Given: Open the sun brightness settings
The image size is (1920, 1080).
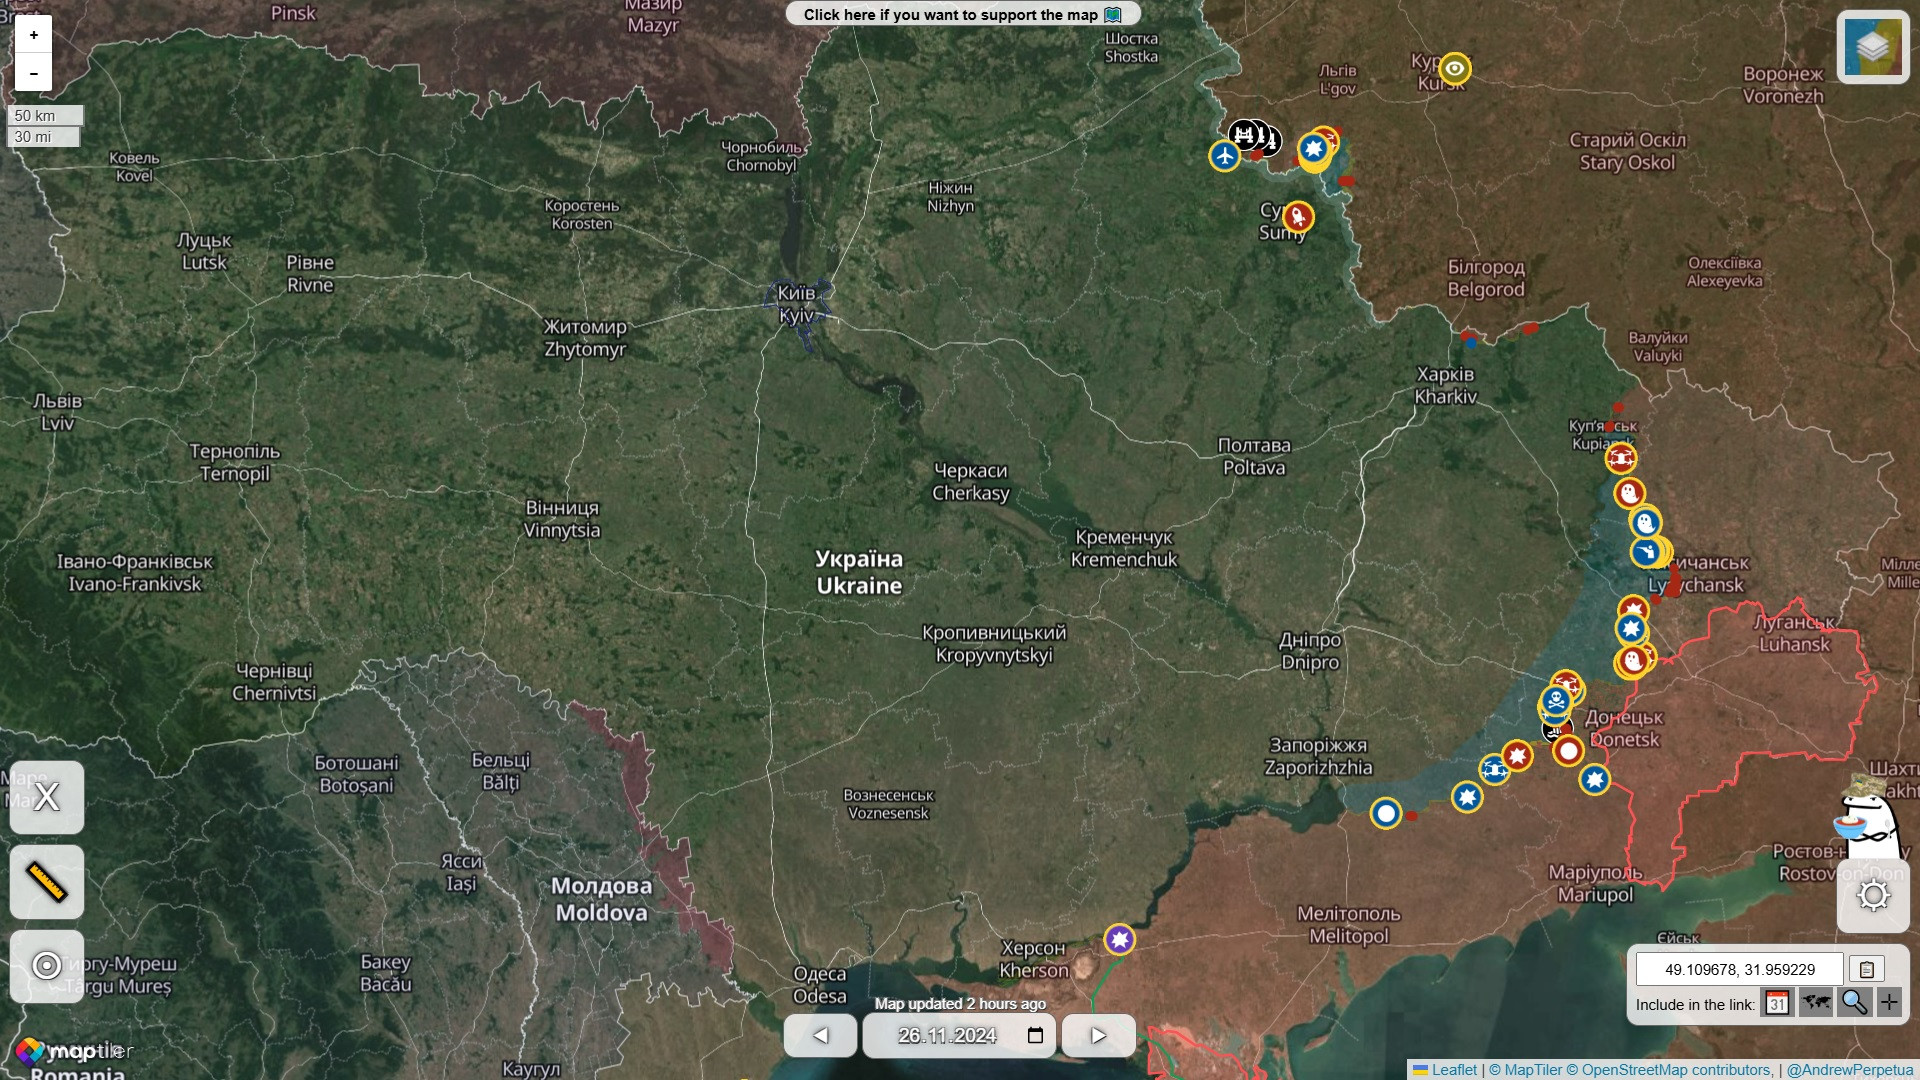Looking at the screenshot, I should 1872,895.
